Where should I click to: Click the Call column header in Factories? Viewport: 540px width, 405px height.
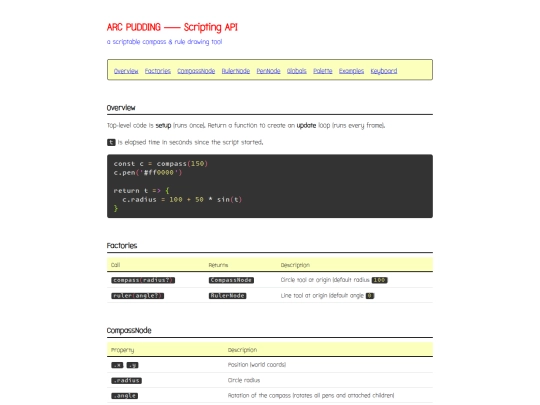[x=115, y=265]
